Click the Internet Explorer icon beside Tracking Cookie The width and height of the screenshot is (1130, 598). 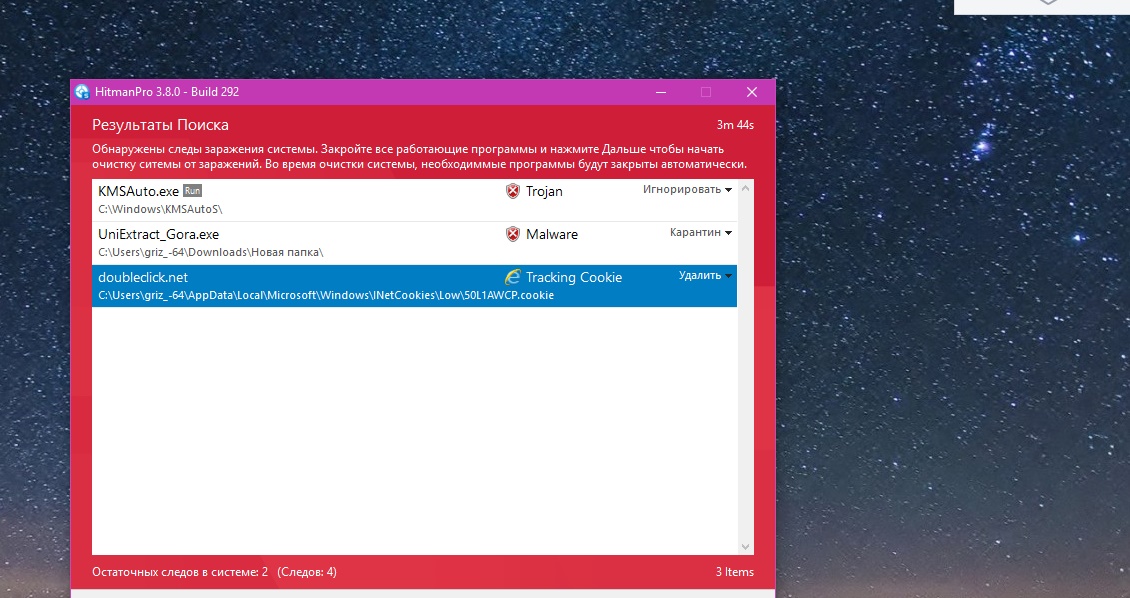(512, 277)
